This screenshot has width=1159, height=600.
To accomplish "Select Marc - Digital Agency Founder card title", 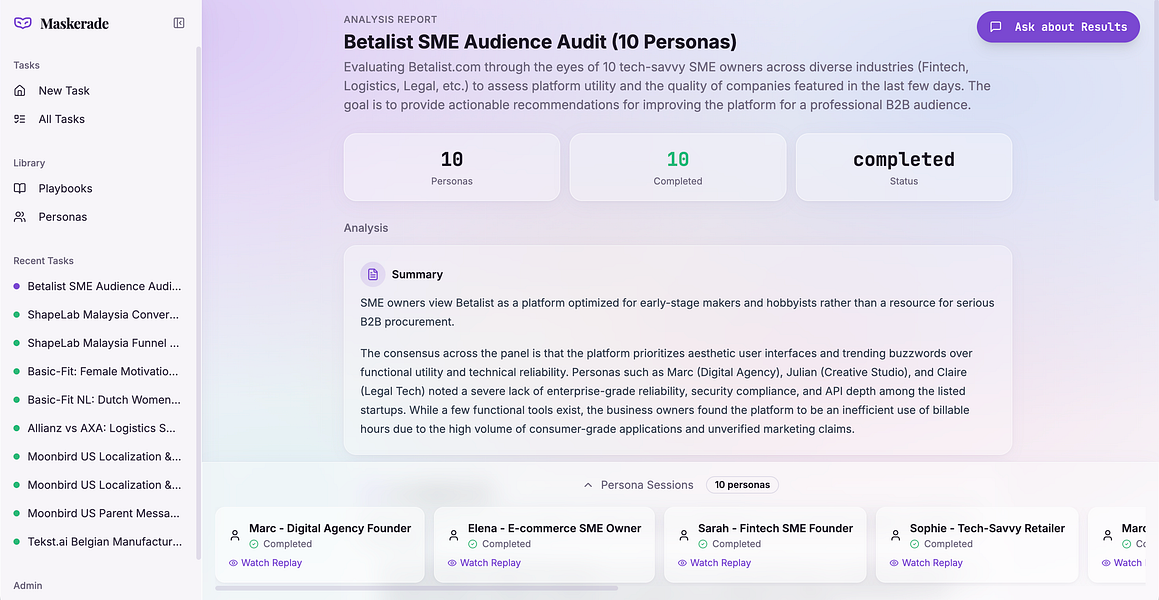I will tap(330, 528).
